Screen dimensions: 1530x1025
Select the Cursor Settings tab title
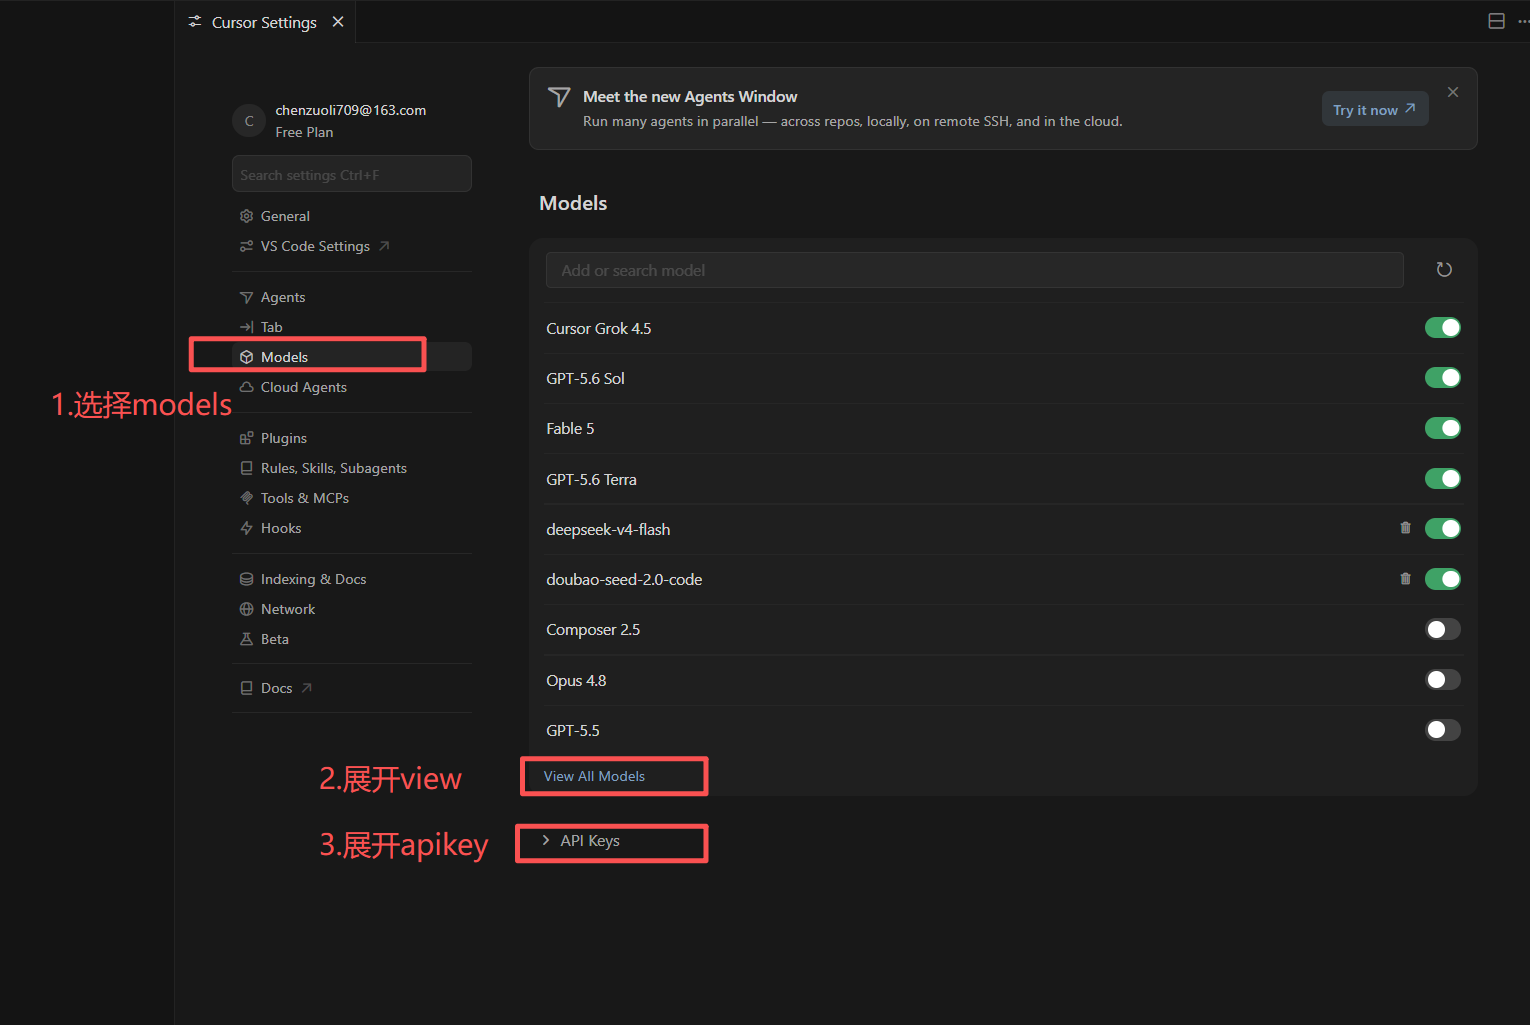coord(264,22)
